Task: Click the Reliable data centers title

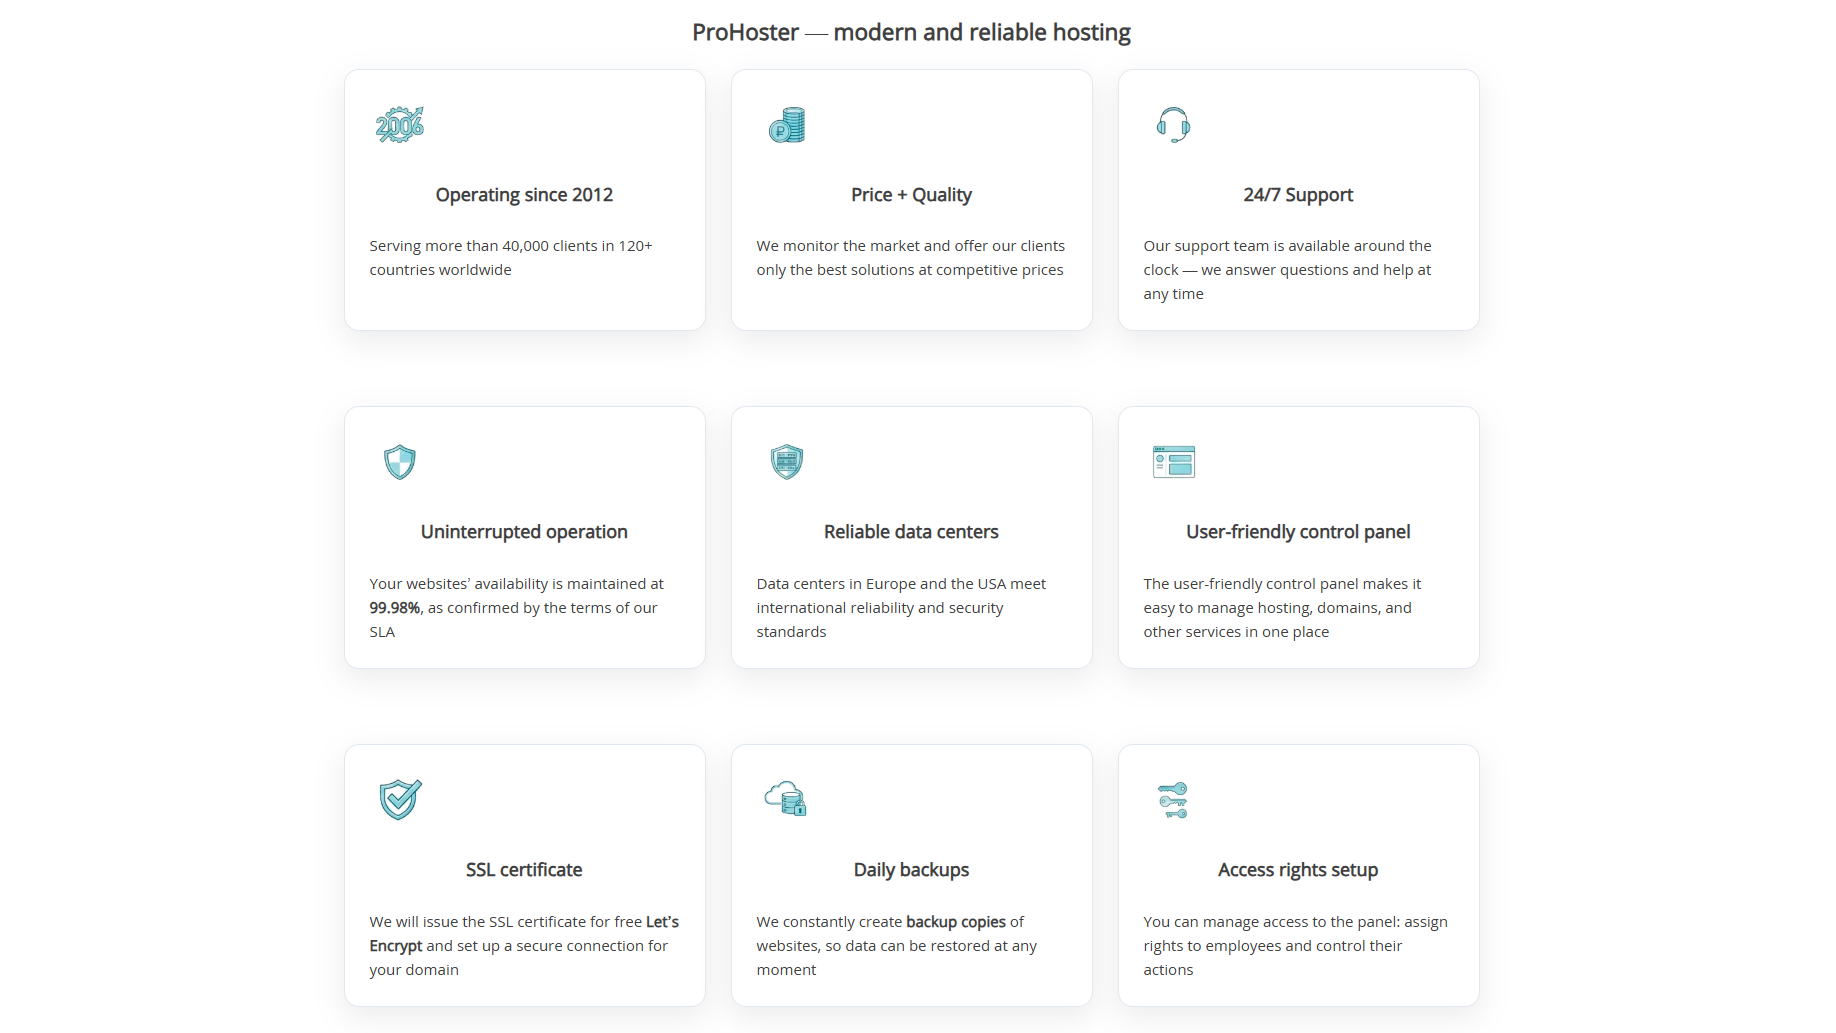Action: pos(911,532)
